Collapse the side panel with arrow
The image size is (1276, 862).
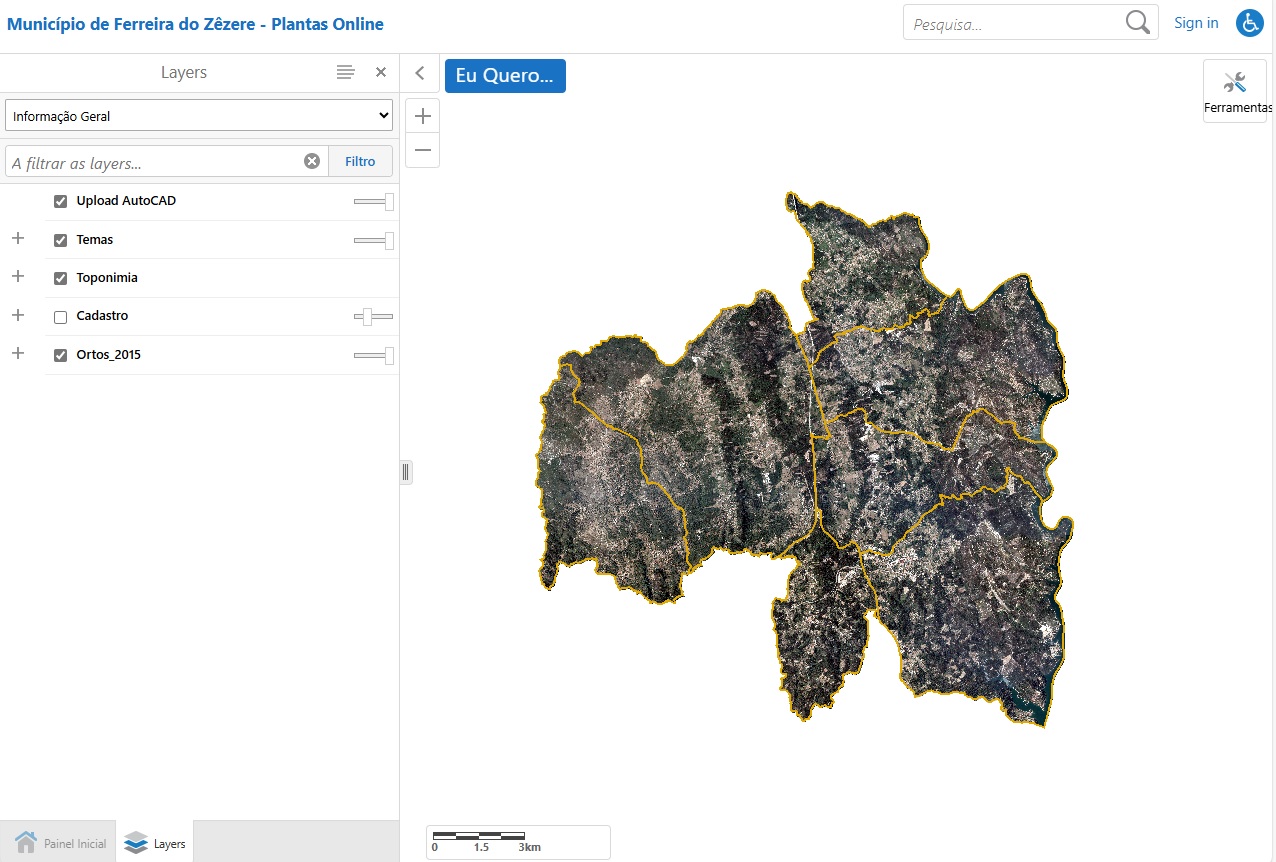click(x=420, y=73)
